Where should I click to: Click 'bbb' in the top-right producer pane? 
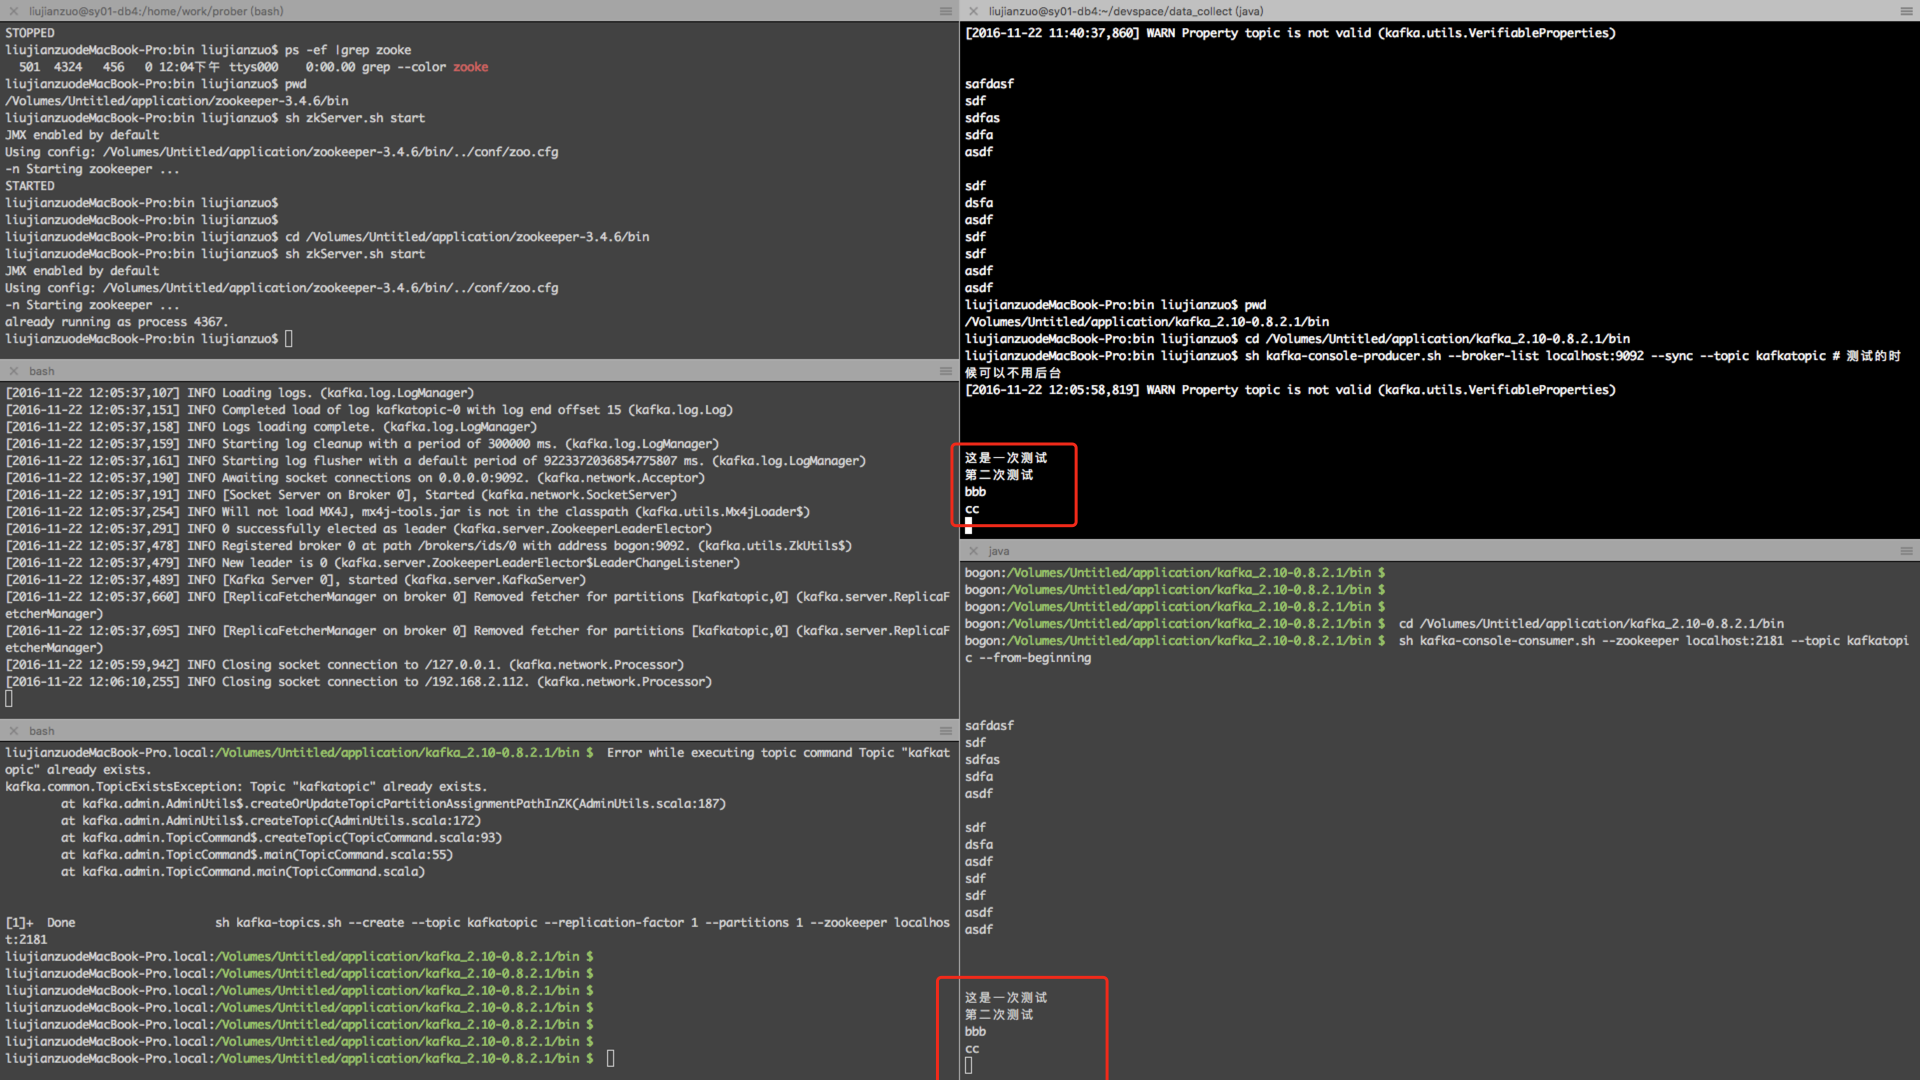[x=975, y=492]
